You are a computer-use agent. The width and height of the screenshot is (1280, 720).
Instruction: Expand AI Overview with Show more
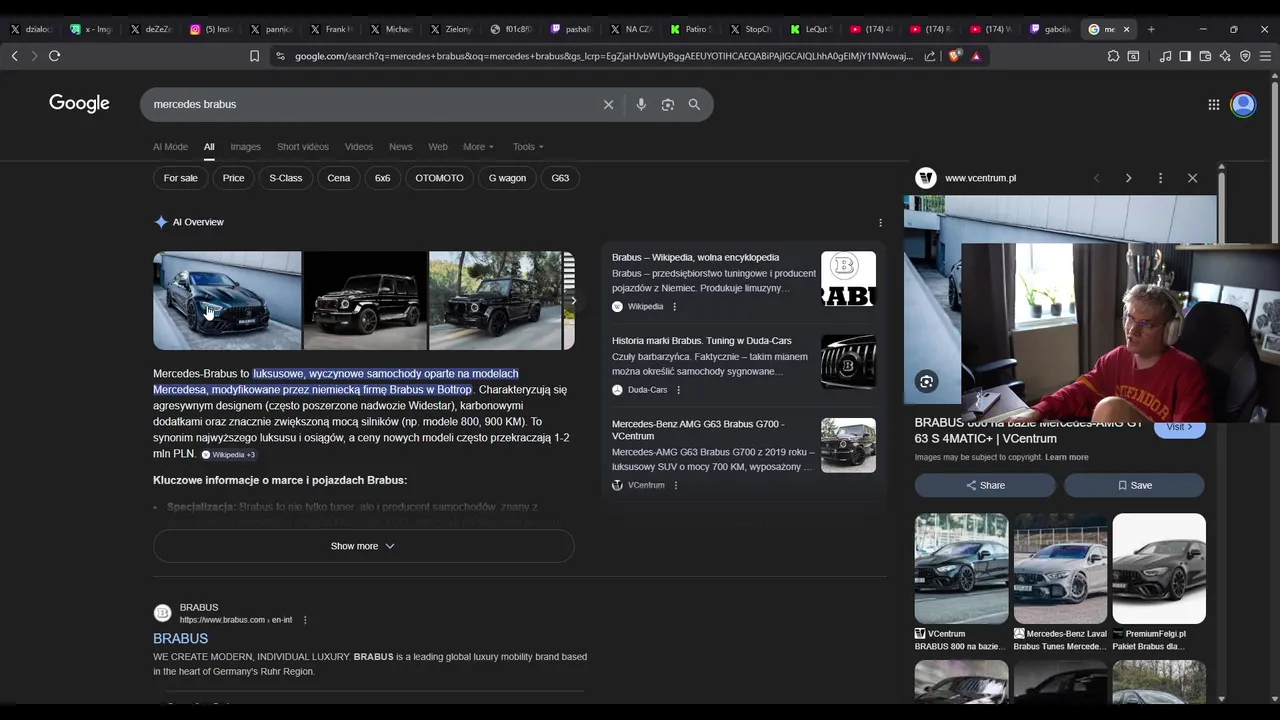(363, 546)
